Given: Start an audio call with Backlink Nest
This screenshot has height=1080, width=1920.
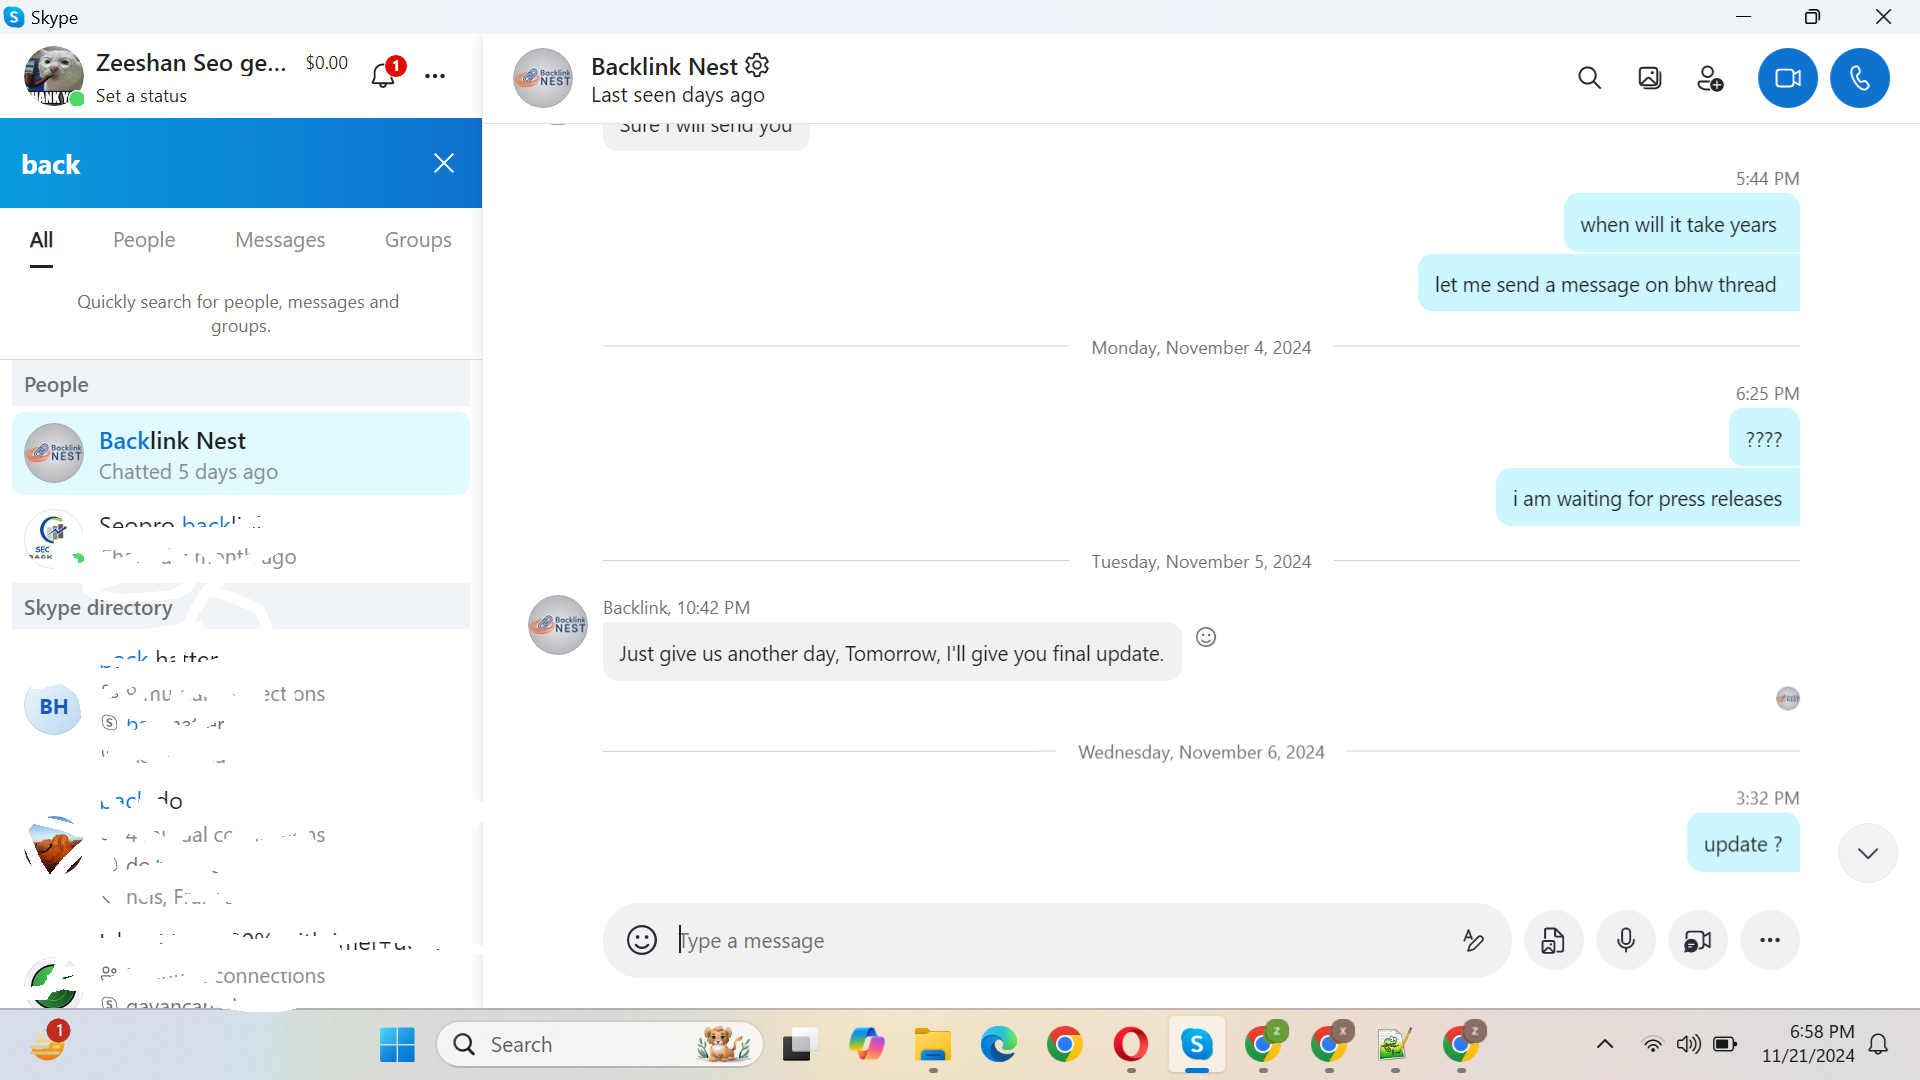Looking at the screenshot, I should click(x=1859, y=78).
